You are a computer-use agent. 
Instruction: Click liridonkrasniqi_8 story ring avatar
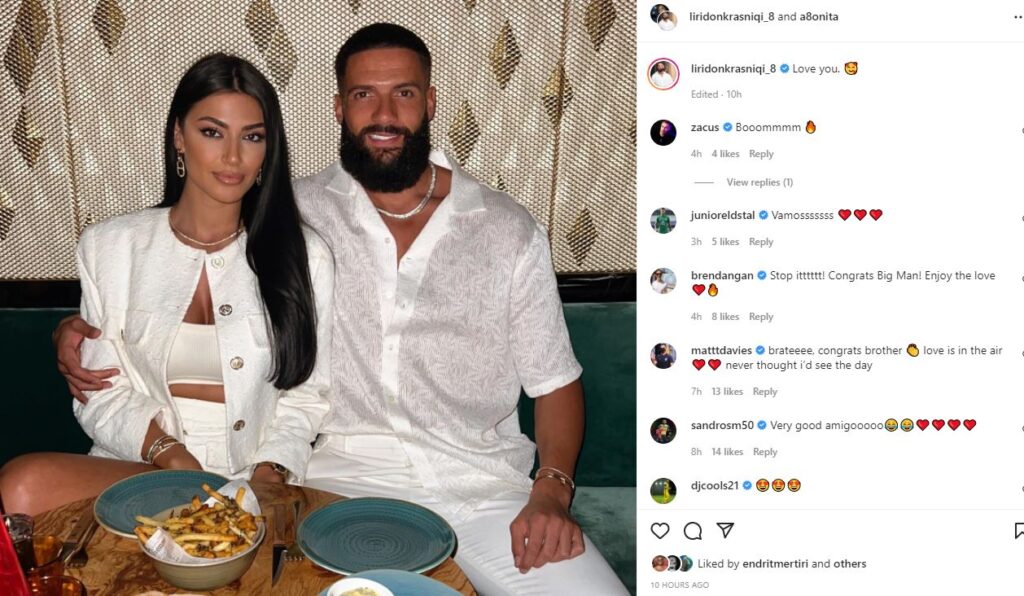click(663, 74)
